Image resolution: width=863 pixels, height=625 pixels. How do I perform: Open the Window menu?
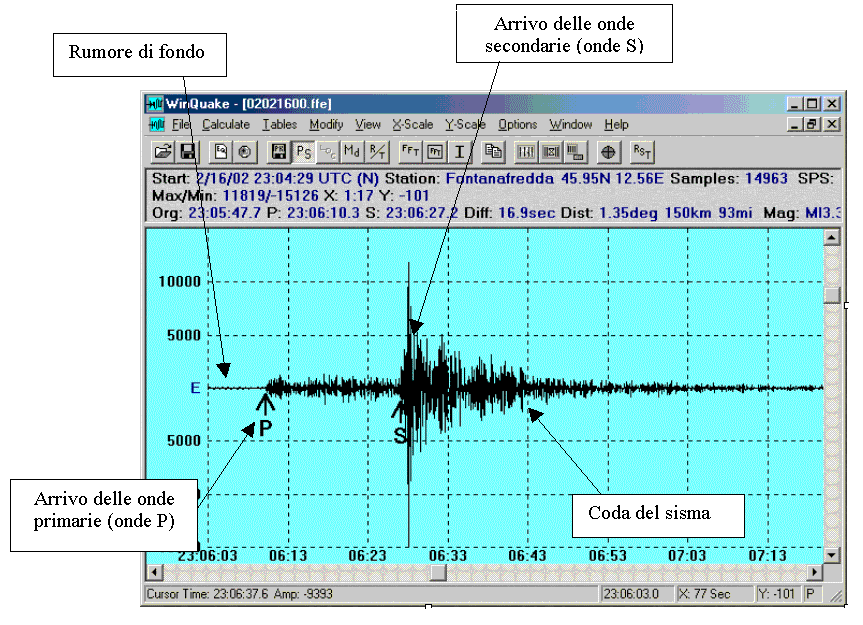click(571, 125)
